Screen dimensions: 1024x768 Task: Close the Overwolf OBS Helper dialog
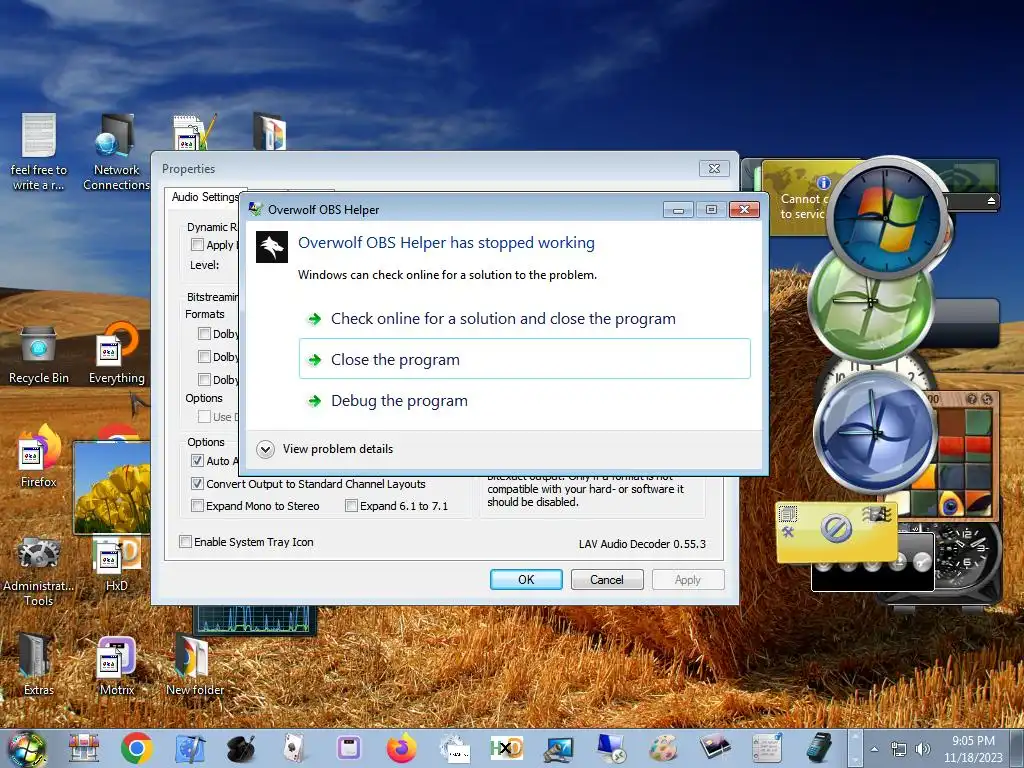(x=744, y=209)
